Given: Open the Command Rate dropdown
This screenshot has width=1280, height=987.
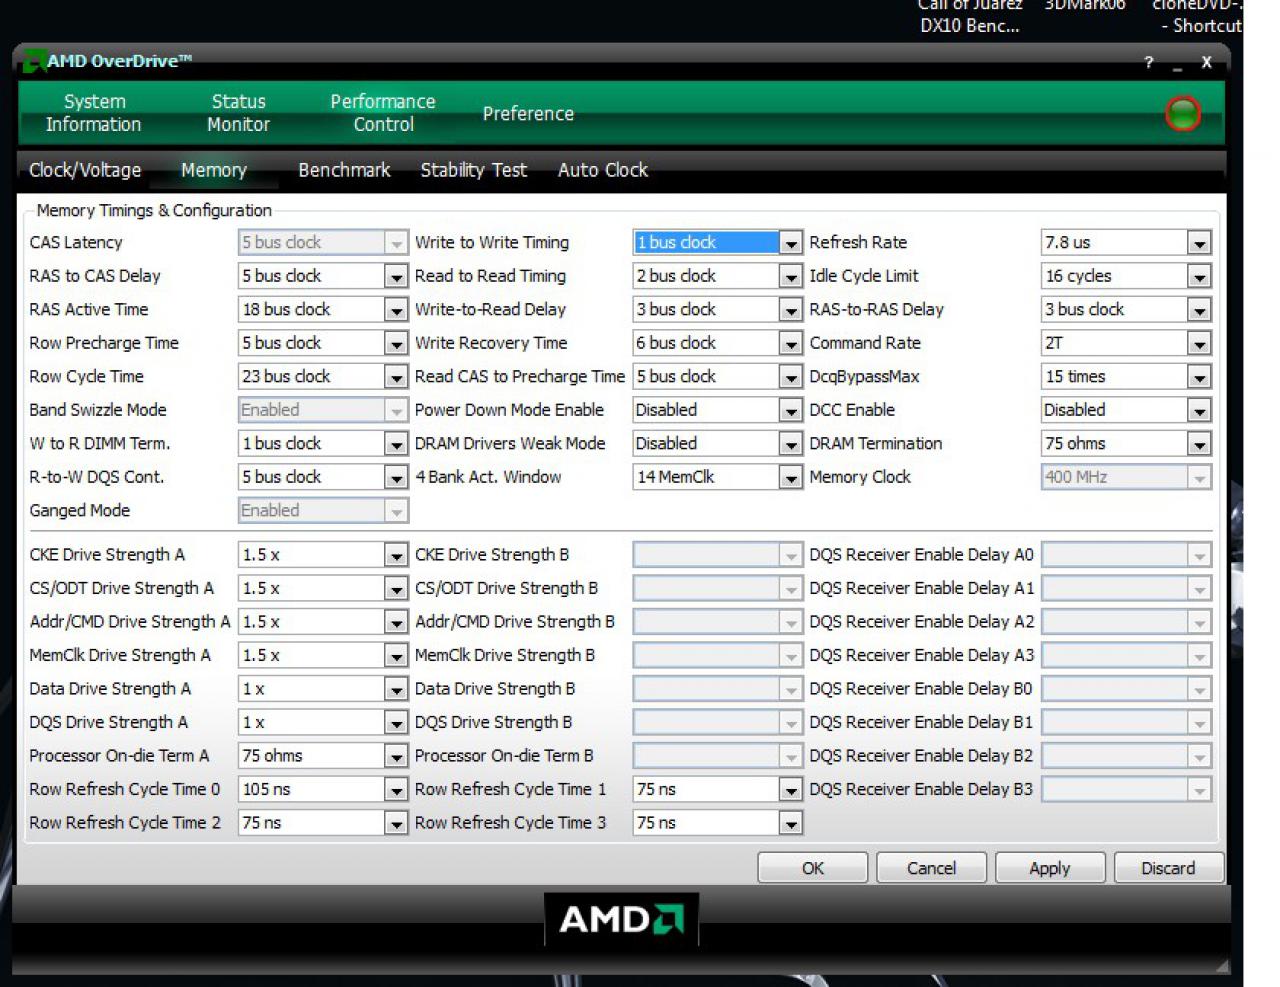Looking at the screenshot, I should pos(1199,343).
